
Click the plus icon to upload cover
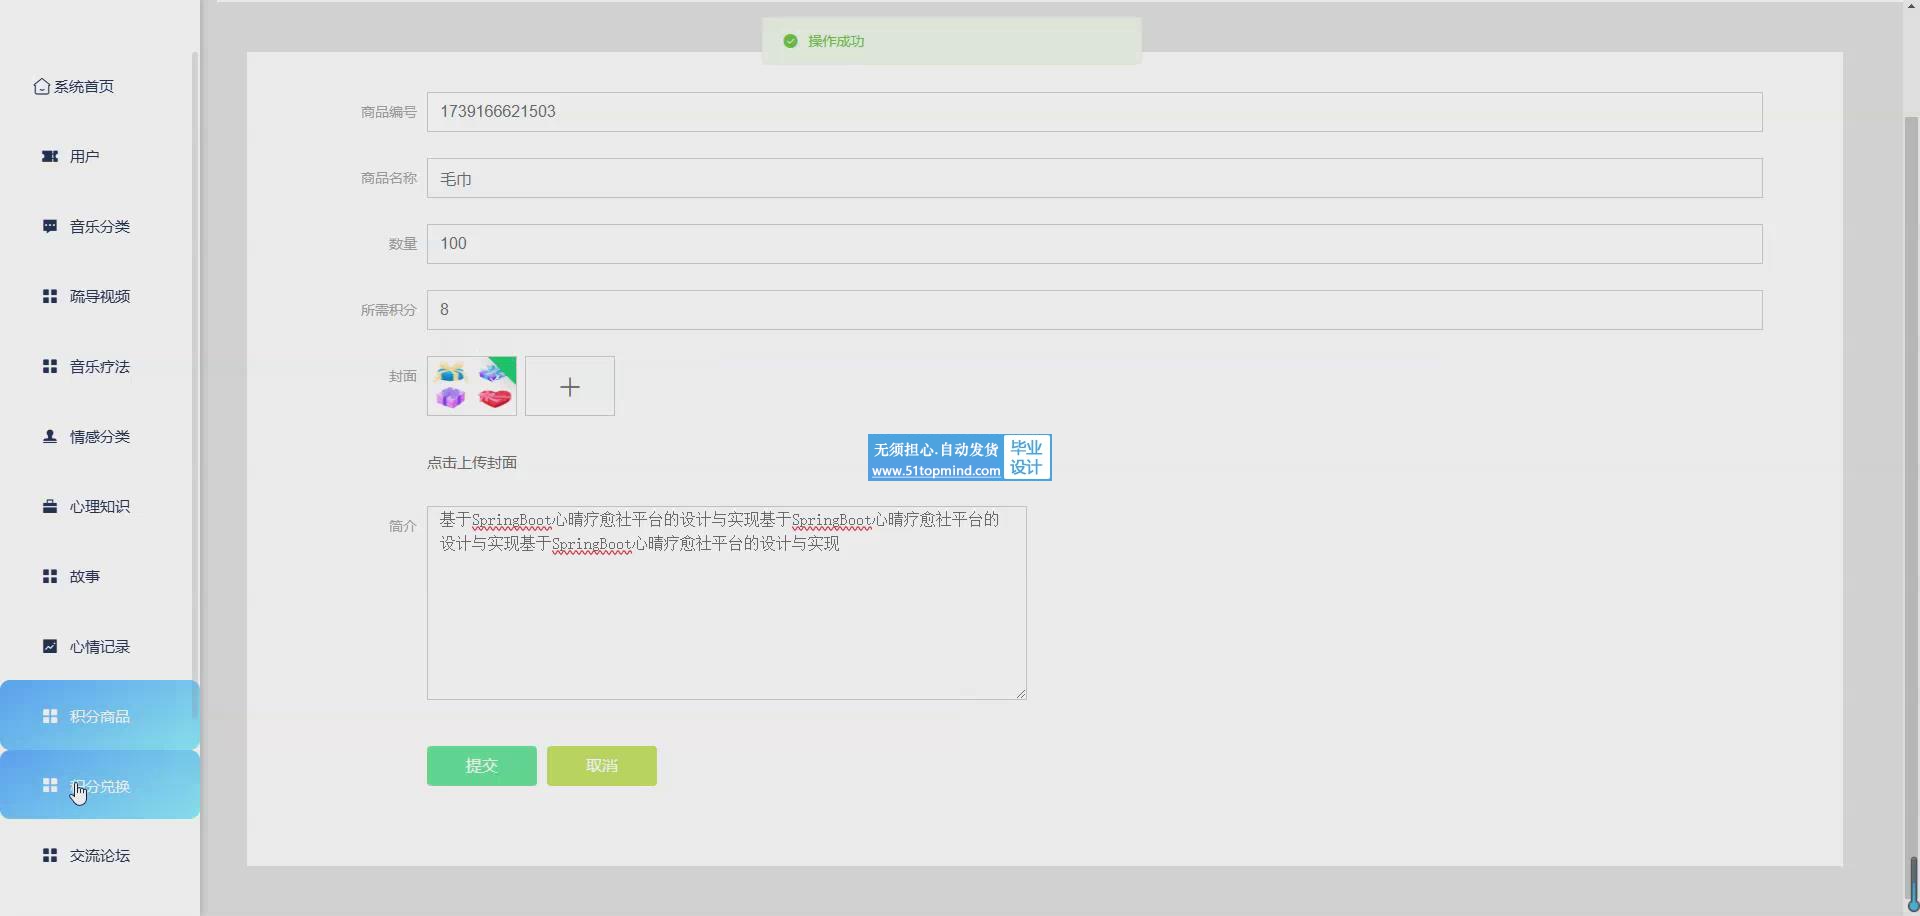click(x=569, y=386)
